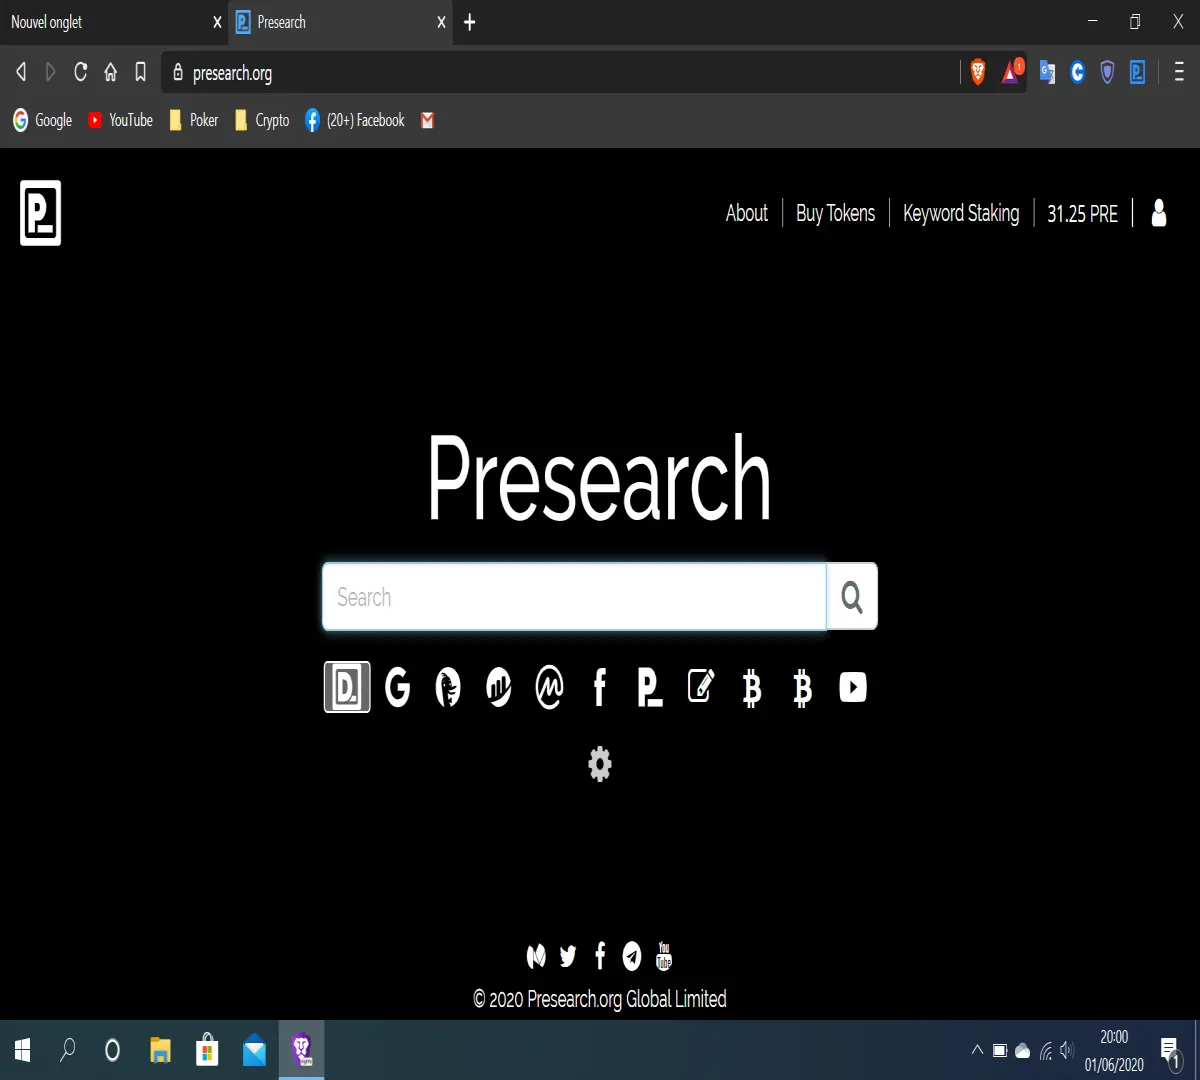Select the CoinMarketCap provider icon
Viewport: 1200px width, 1080px height.
coord(549,687)
